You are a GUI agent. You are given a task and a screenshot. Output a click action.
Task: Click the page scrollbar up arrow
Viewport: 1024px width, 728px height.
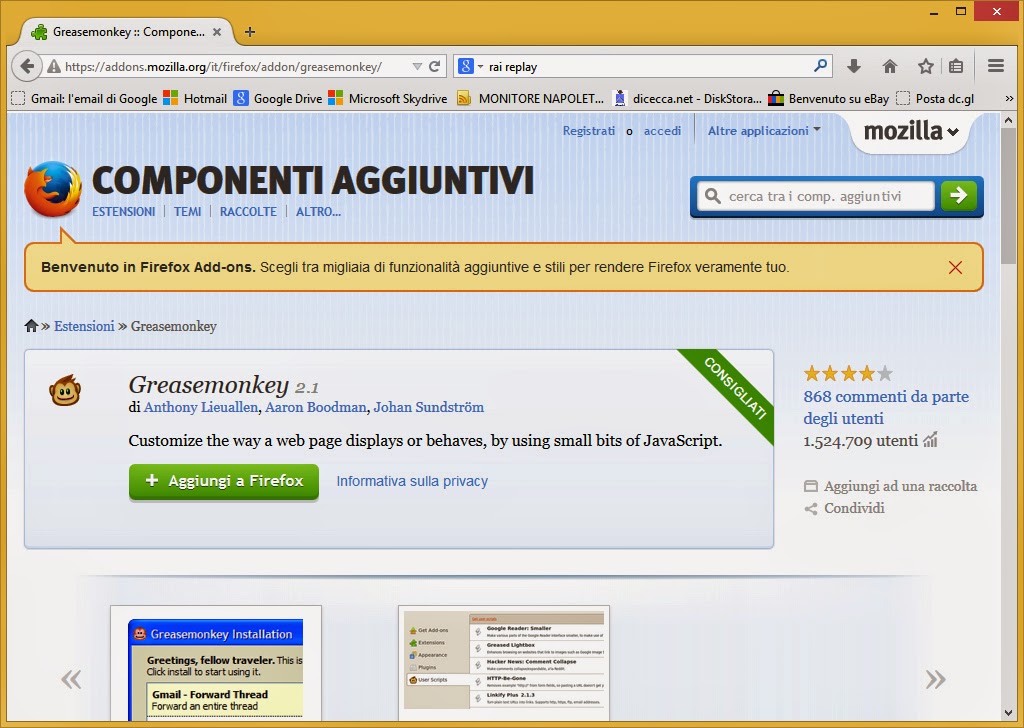(1009, 120)
